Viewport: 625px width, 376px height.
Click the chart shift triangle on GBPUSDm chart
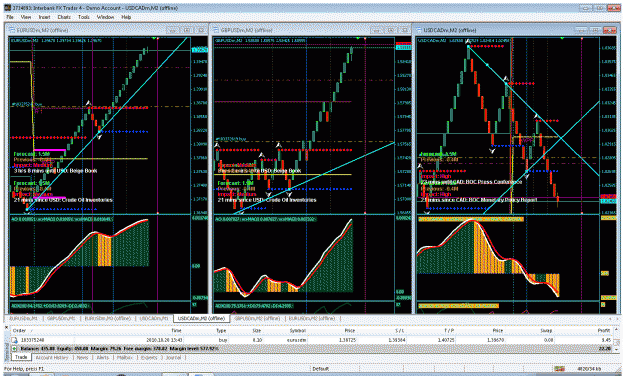click(x=358, y=38)
